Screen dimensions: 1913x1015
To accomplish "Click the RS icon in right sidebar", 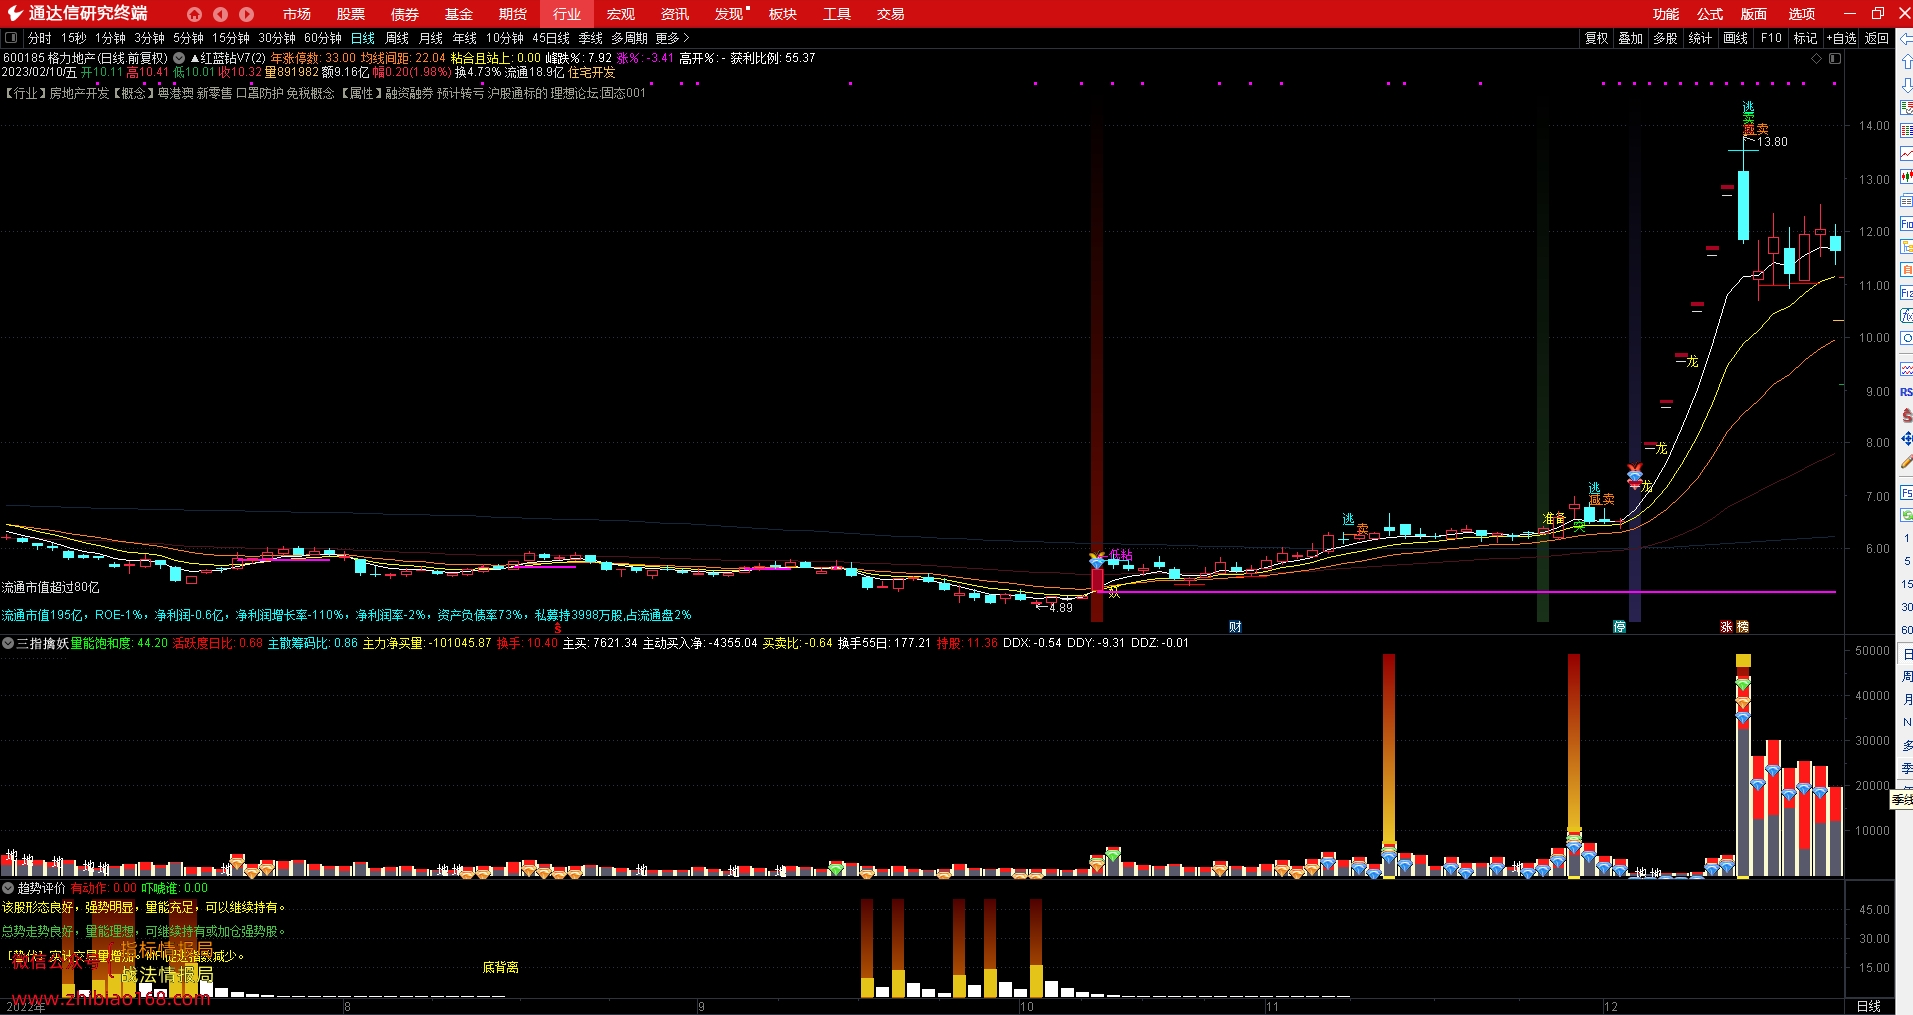I will tap(1906, 392).
